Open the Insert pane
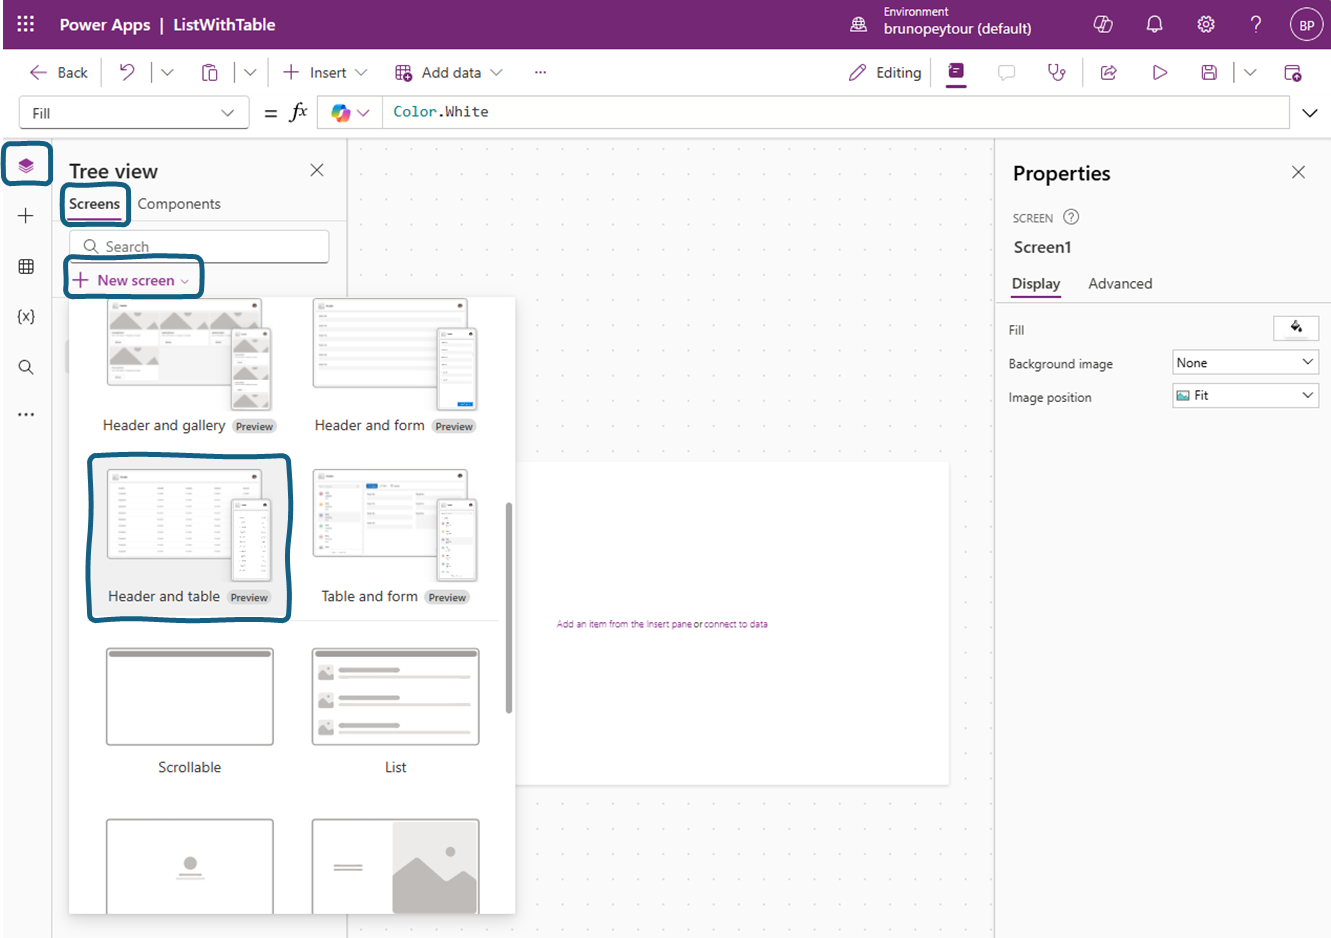The image size is (1331, 938). coord(27,215)
